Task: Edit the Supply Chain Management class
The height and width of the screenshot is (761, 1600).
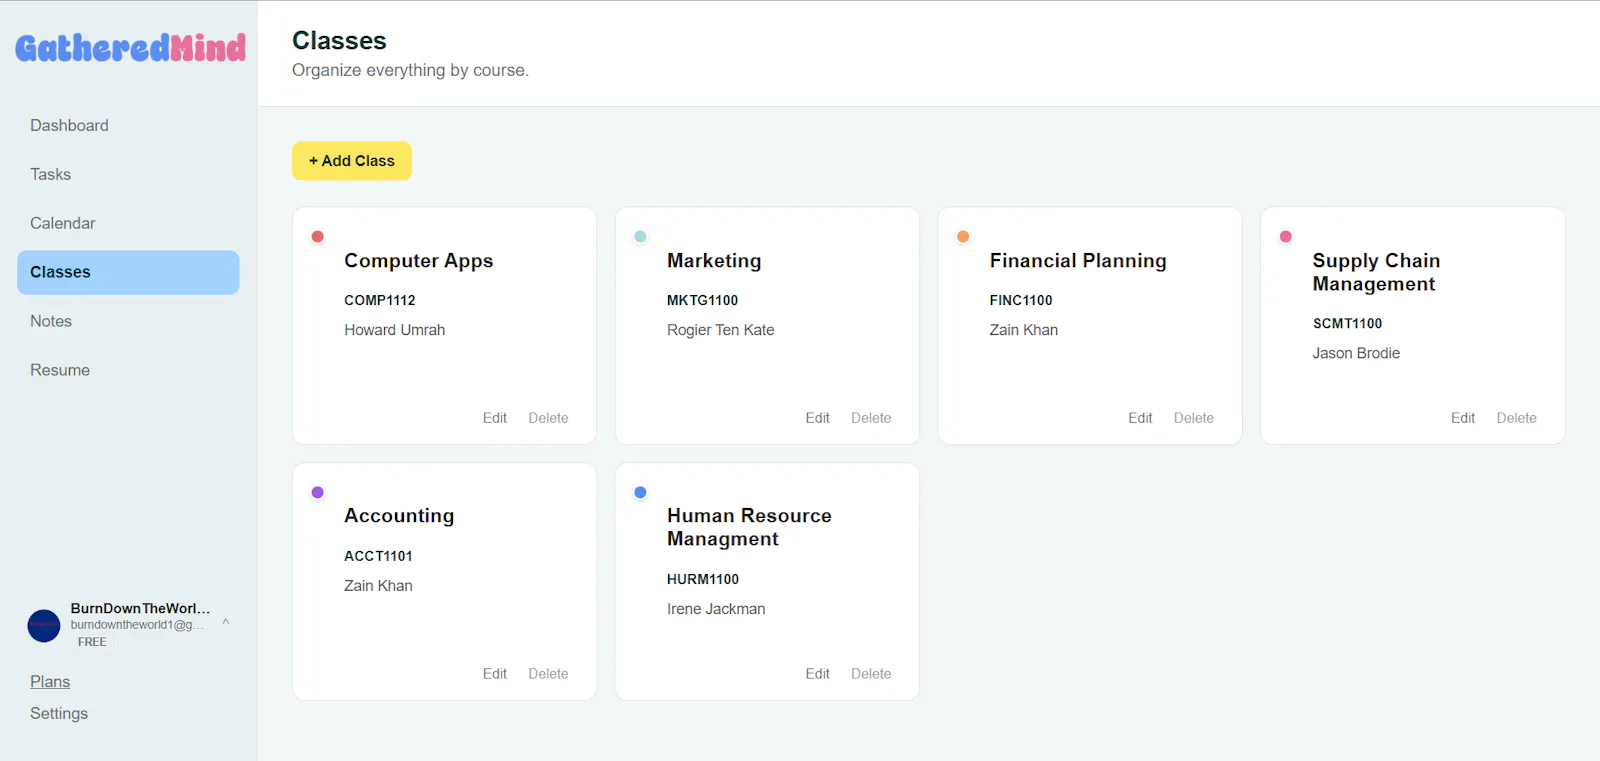Action: tap(1463, 418)
